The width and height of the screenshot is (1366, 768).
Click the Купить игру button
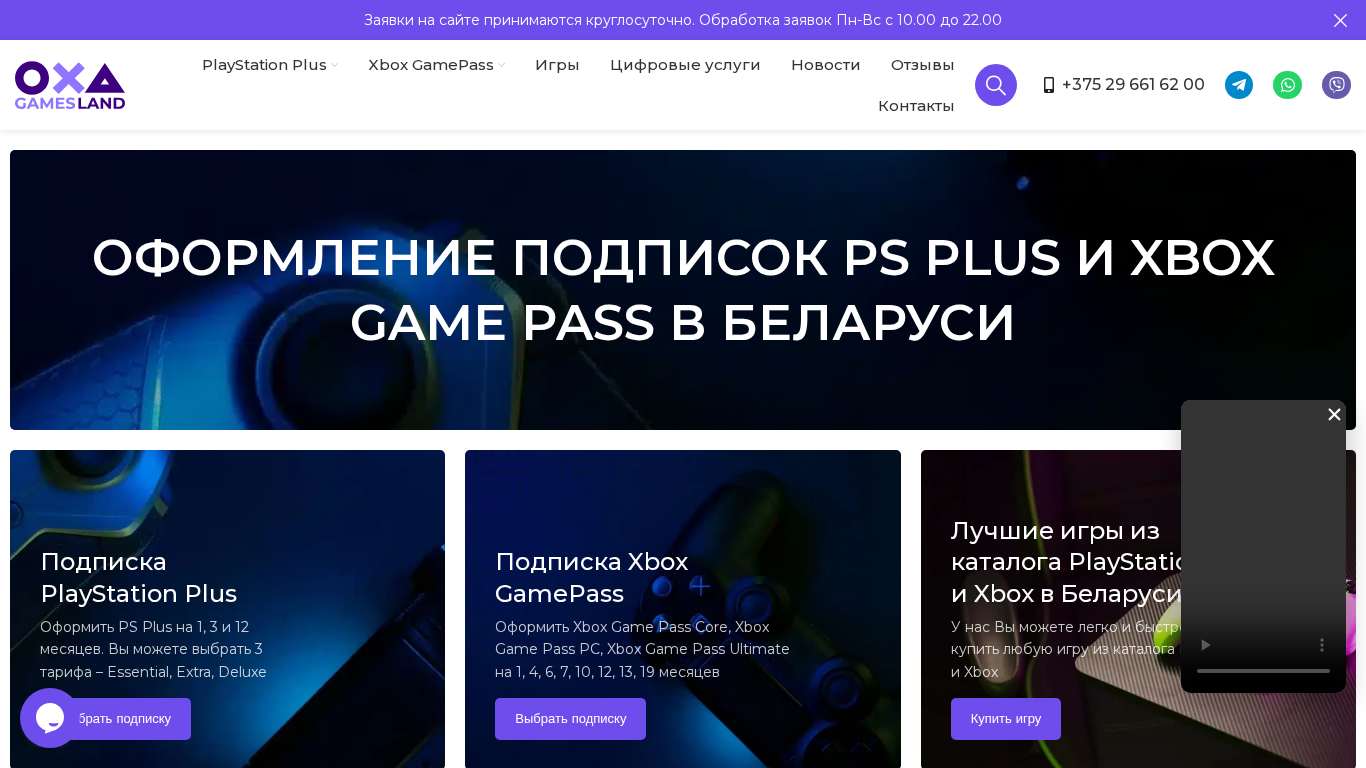(x=1006, y=719)
